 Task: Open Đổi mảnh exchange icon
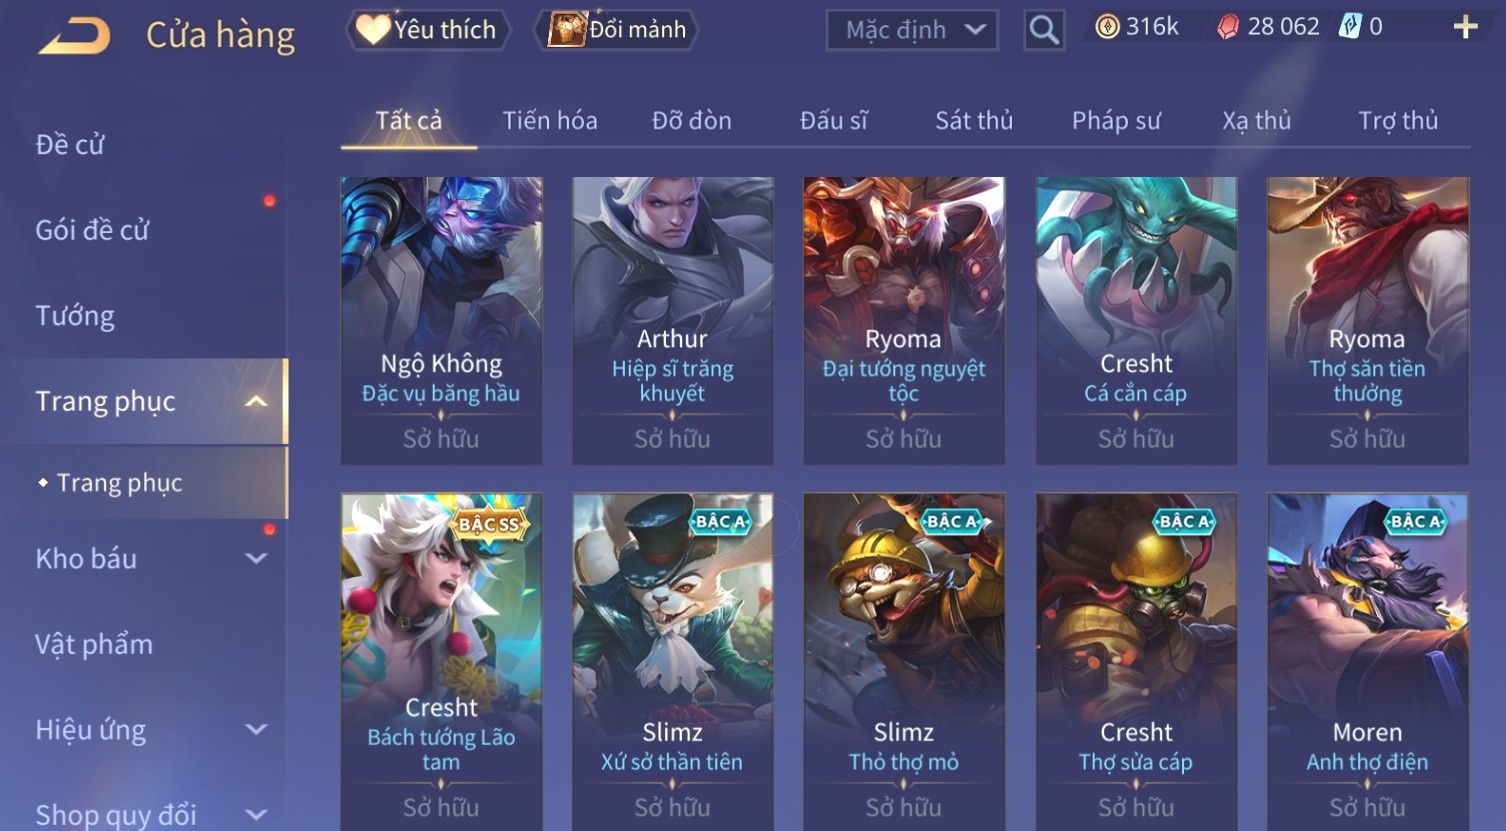click(567, 30)
